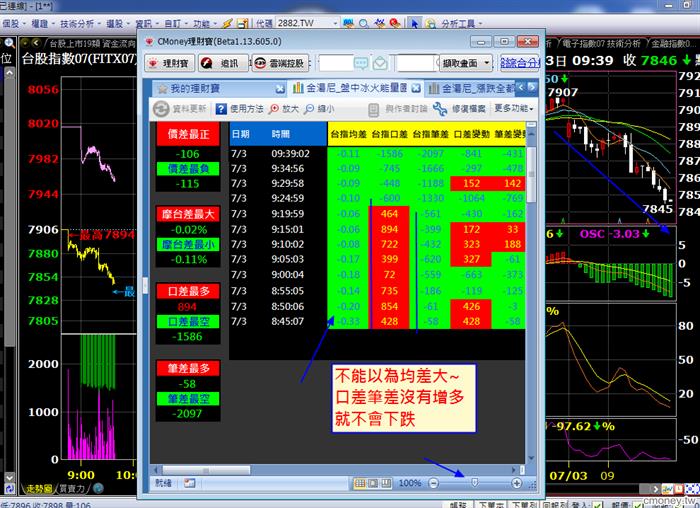Select the 電子指數07 技術分析 tab
Viewport: 700px width, 508px height.
click(602, 43)
